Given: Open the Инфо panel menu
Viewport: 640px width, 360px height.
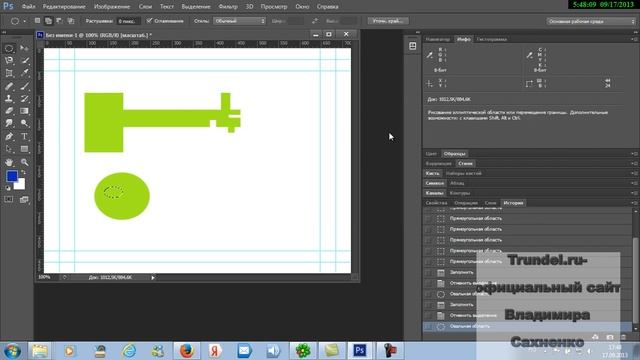Looking at the screenshot, I should [634, 40].
